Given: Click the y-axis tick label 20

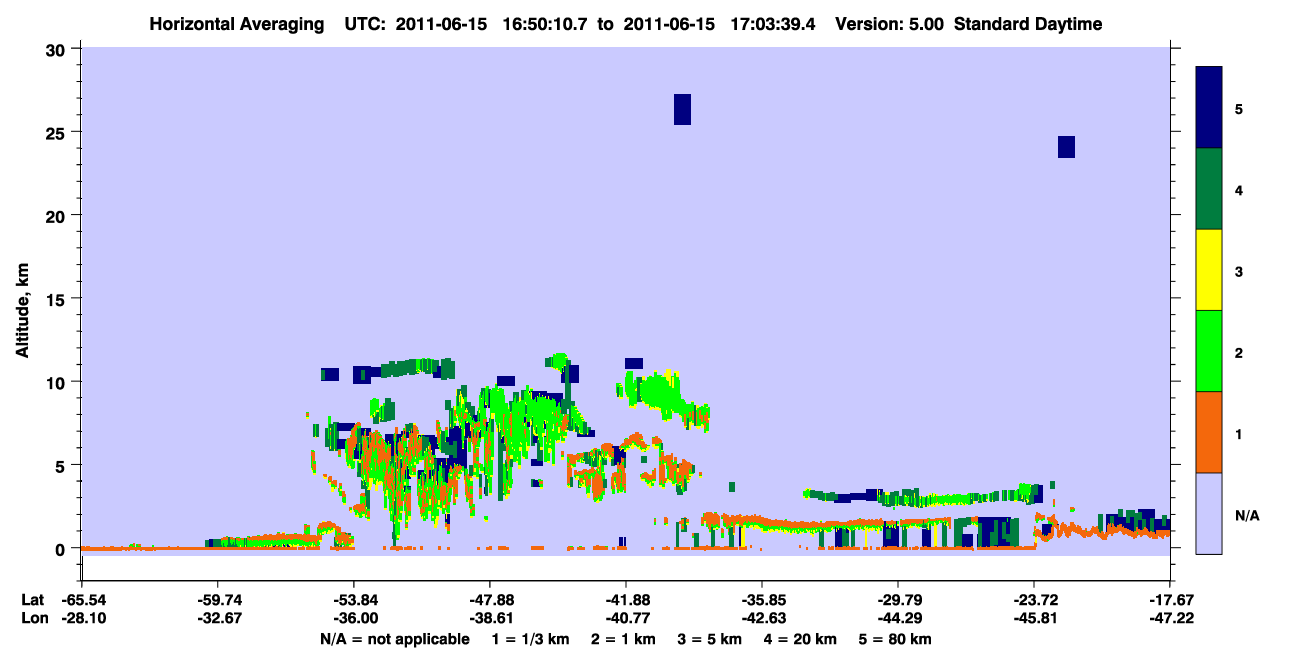Looking at the screenshot, I should (58, 216).
